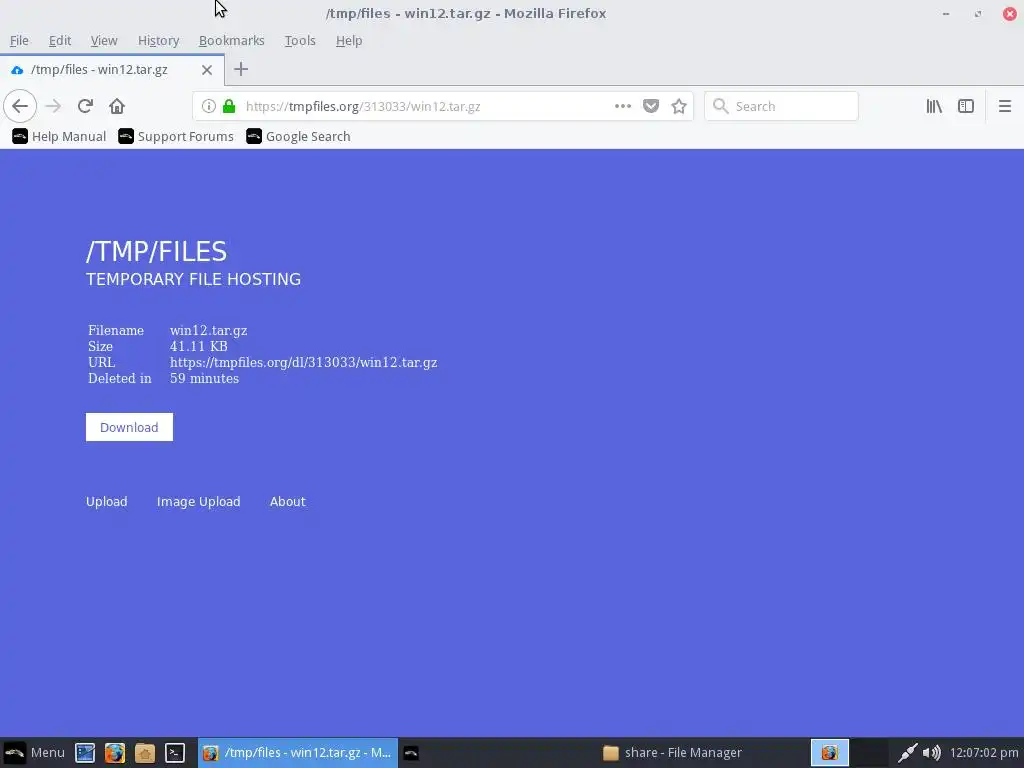Follow the Upload link
1024x768 pixels.
[x=106, y=502]
